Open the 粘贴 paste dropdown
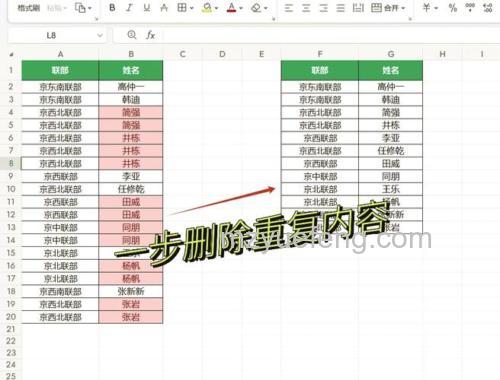The height and width of the screenshot is (380, 500). coord(57,8)
